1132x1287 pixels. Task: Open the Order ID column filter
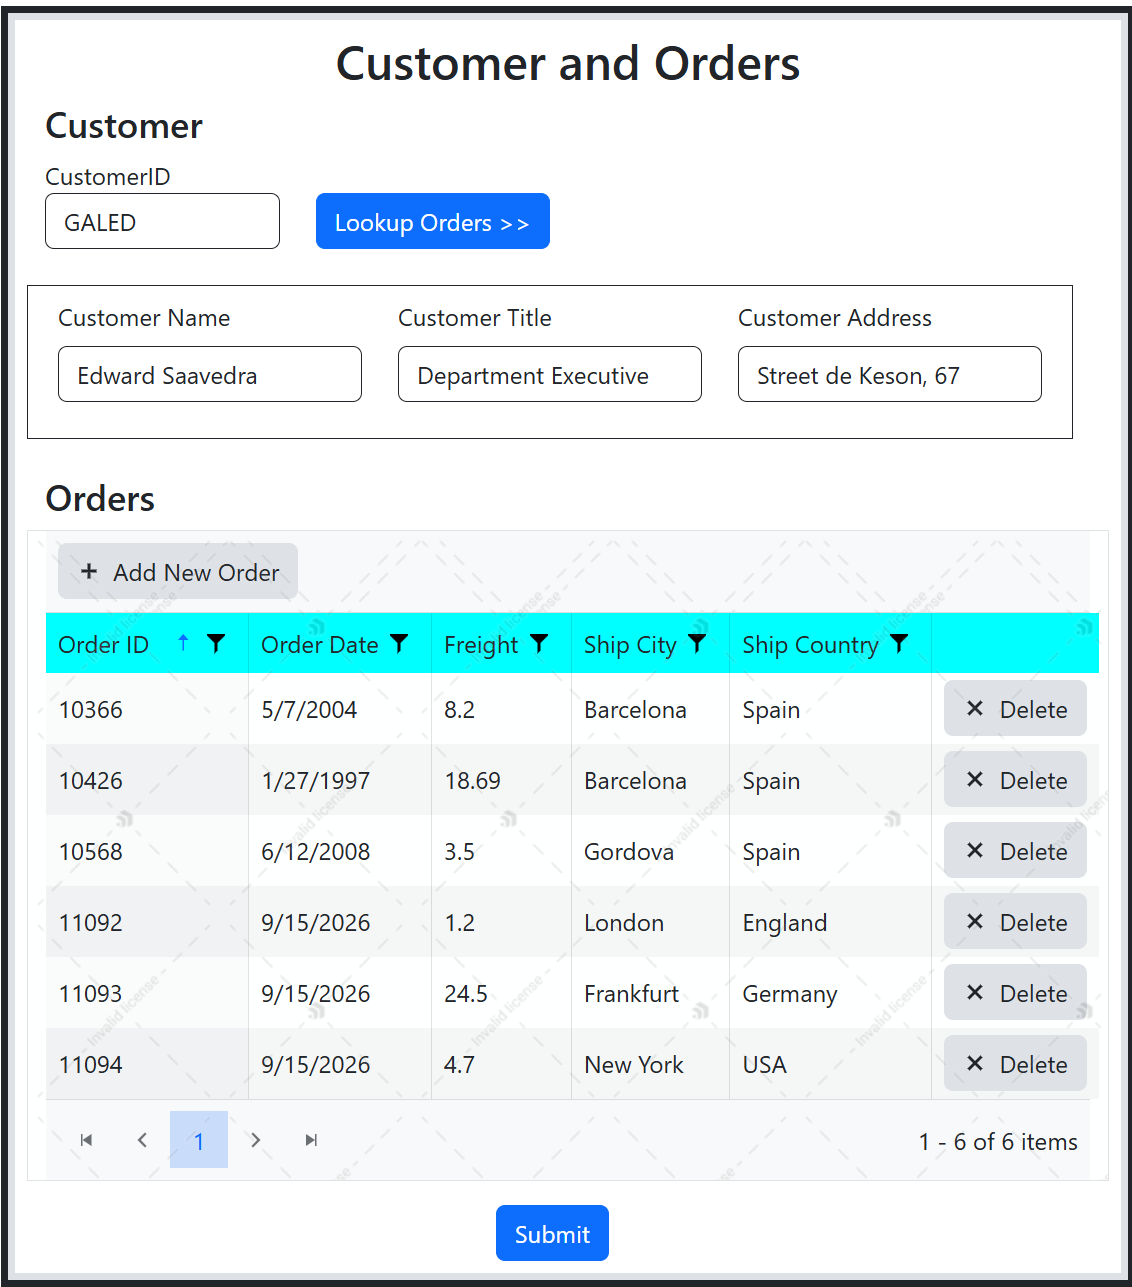coord(215,643)
